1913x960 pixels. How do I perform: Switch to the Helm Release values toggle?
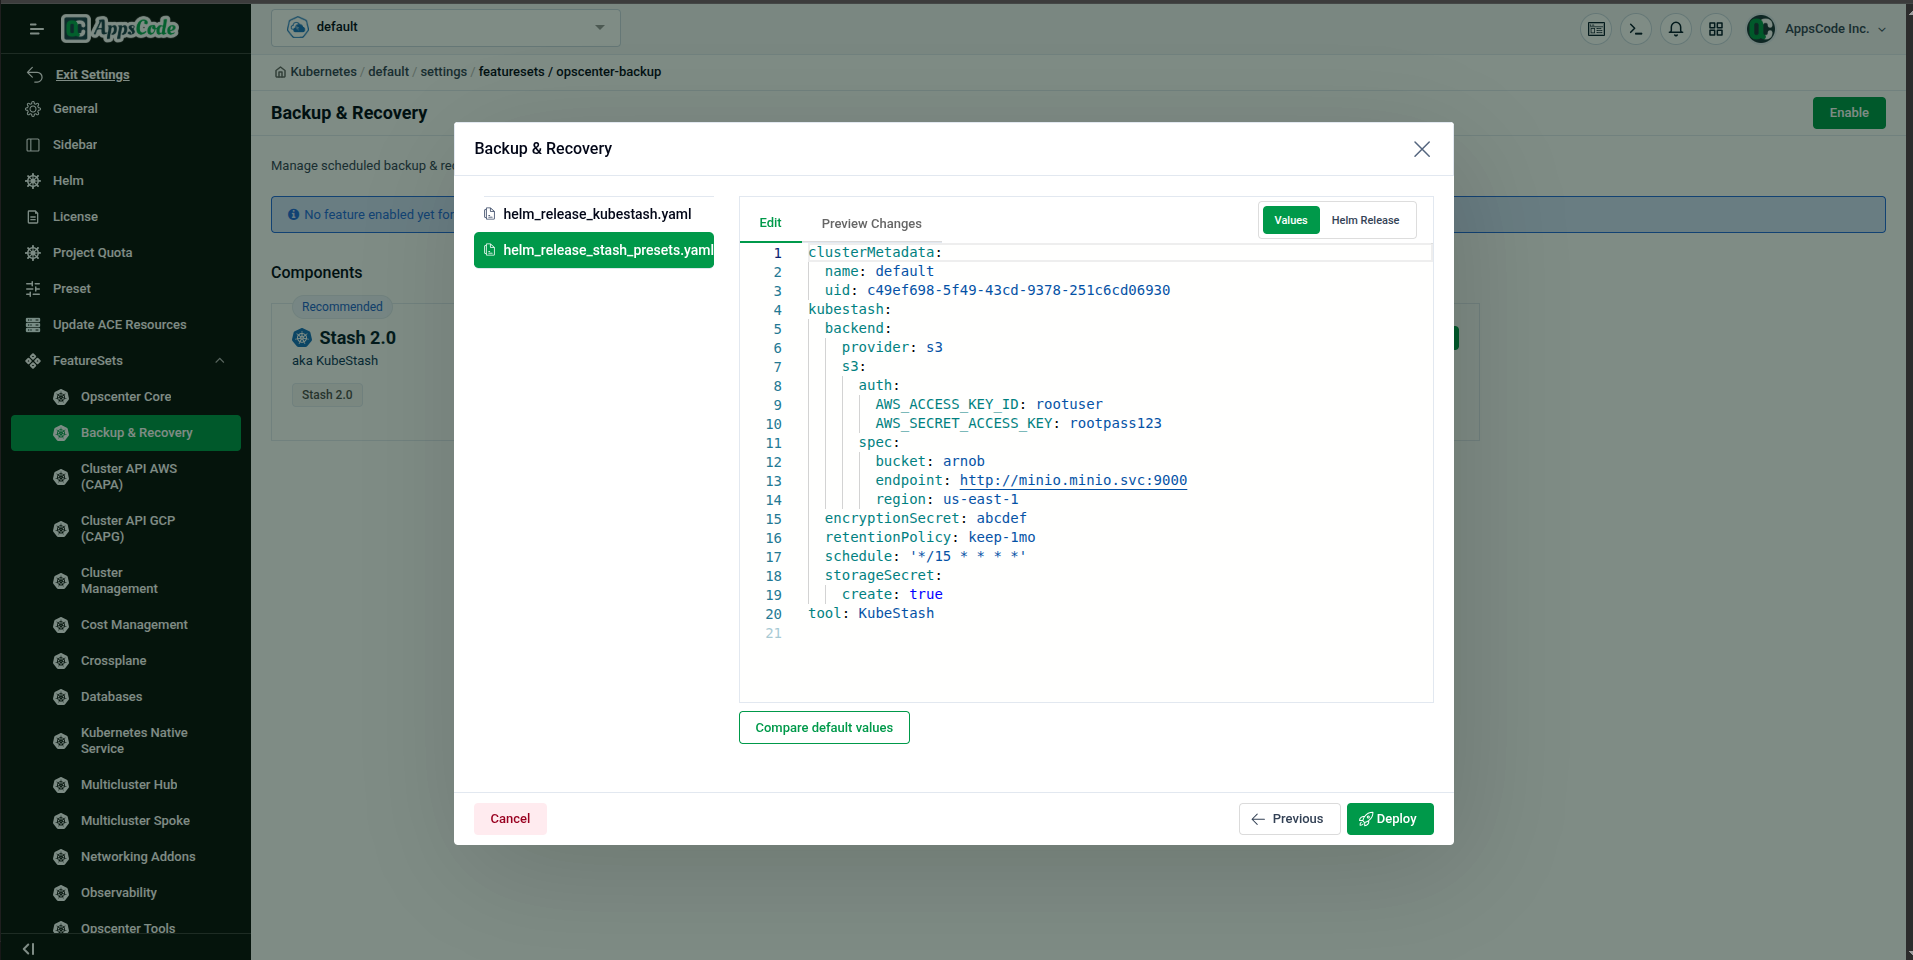(1365, 219)
